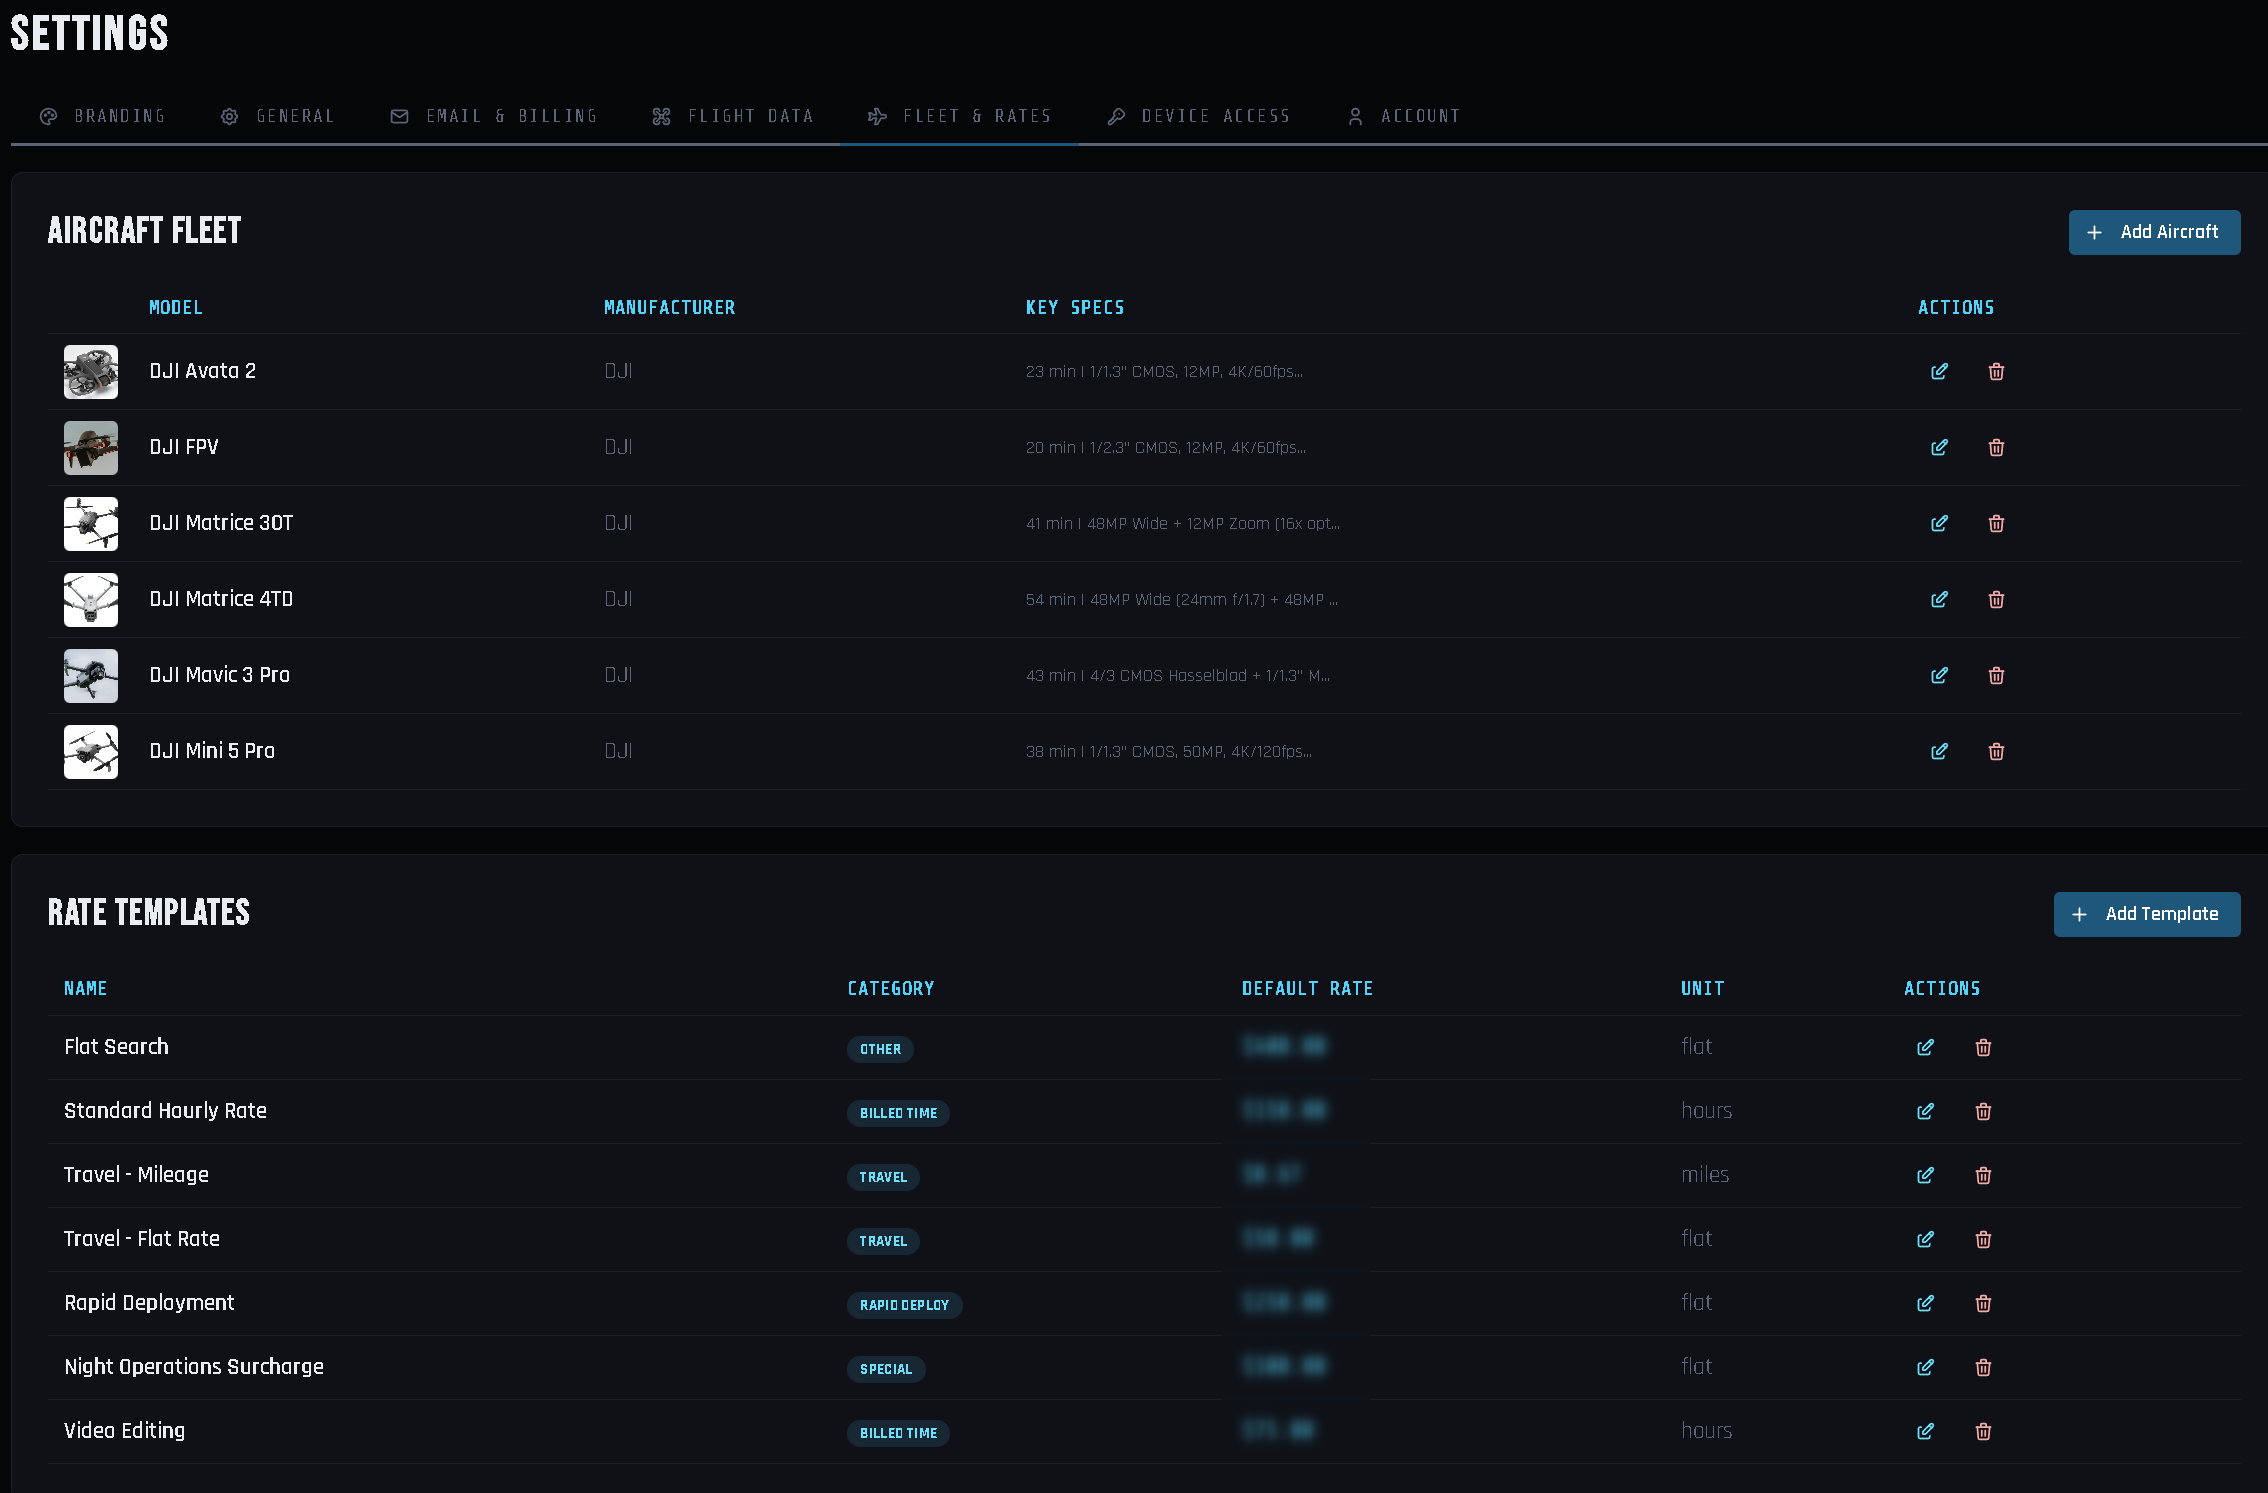Click the Default Rate column header
This screenshot has height=1493, width=2268.
tap(1307, 988)
